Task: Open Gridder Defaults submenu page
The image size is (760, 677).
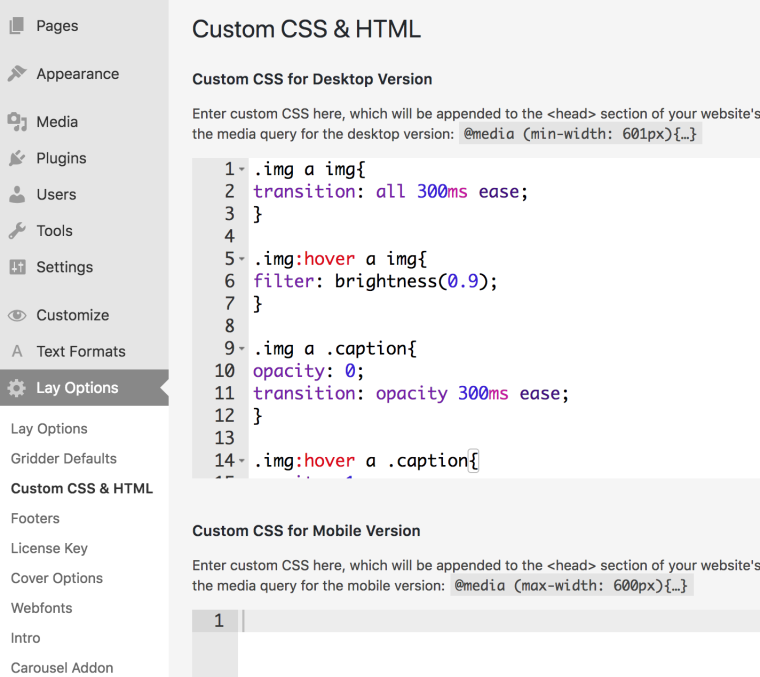Action: [x=64, y=458]
